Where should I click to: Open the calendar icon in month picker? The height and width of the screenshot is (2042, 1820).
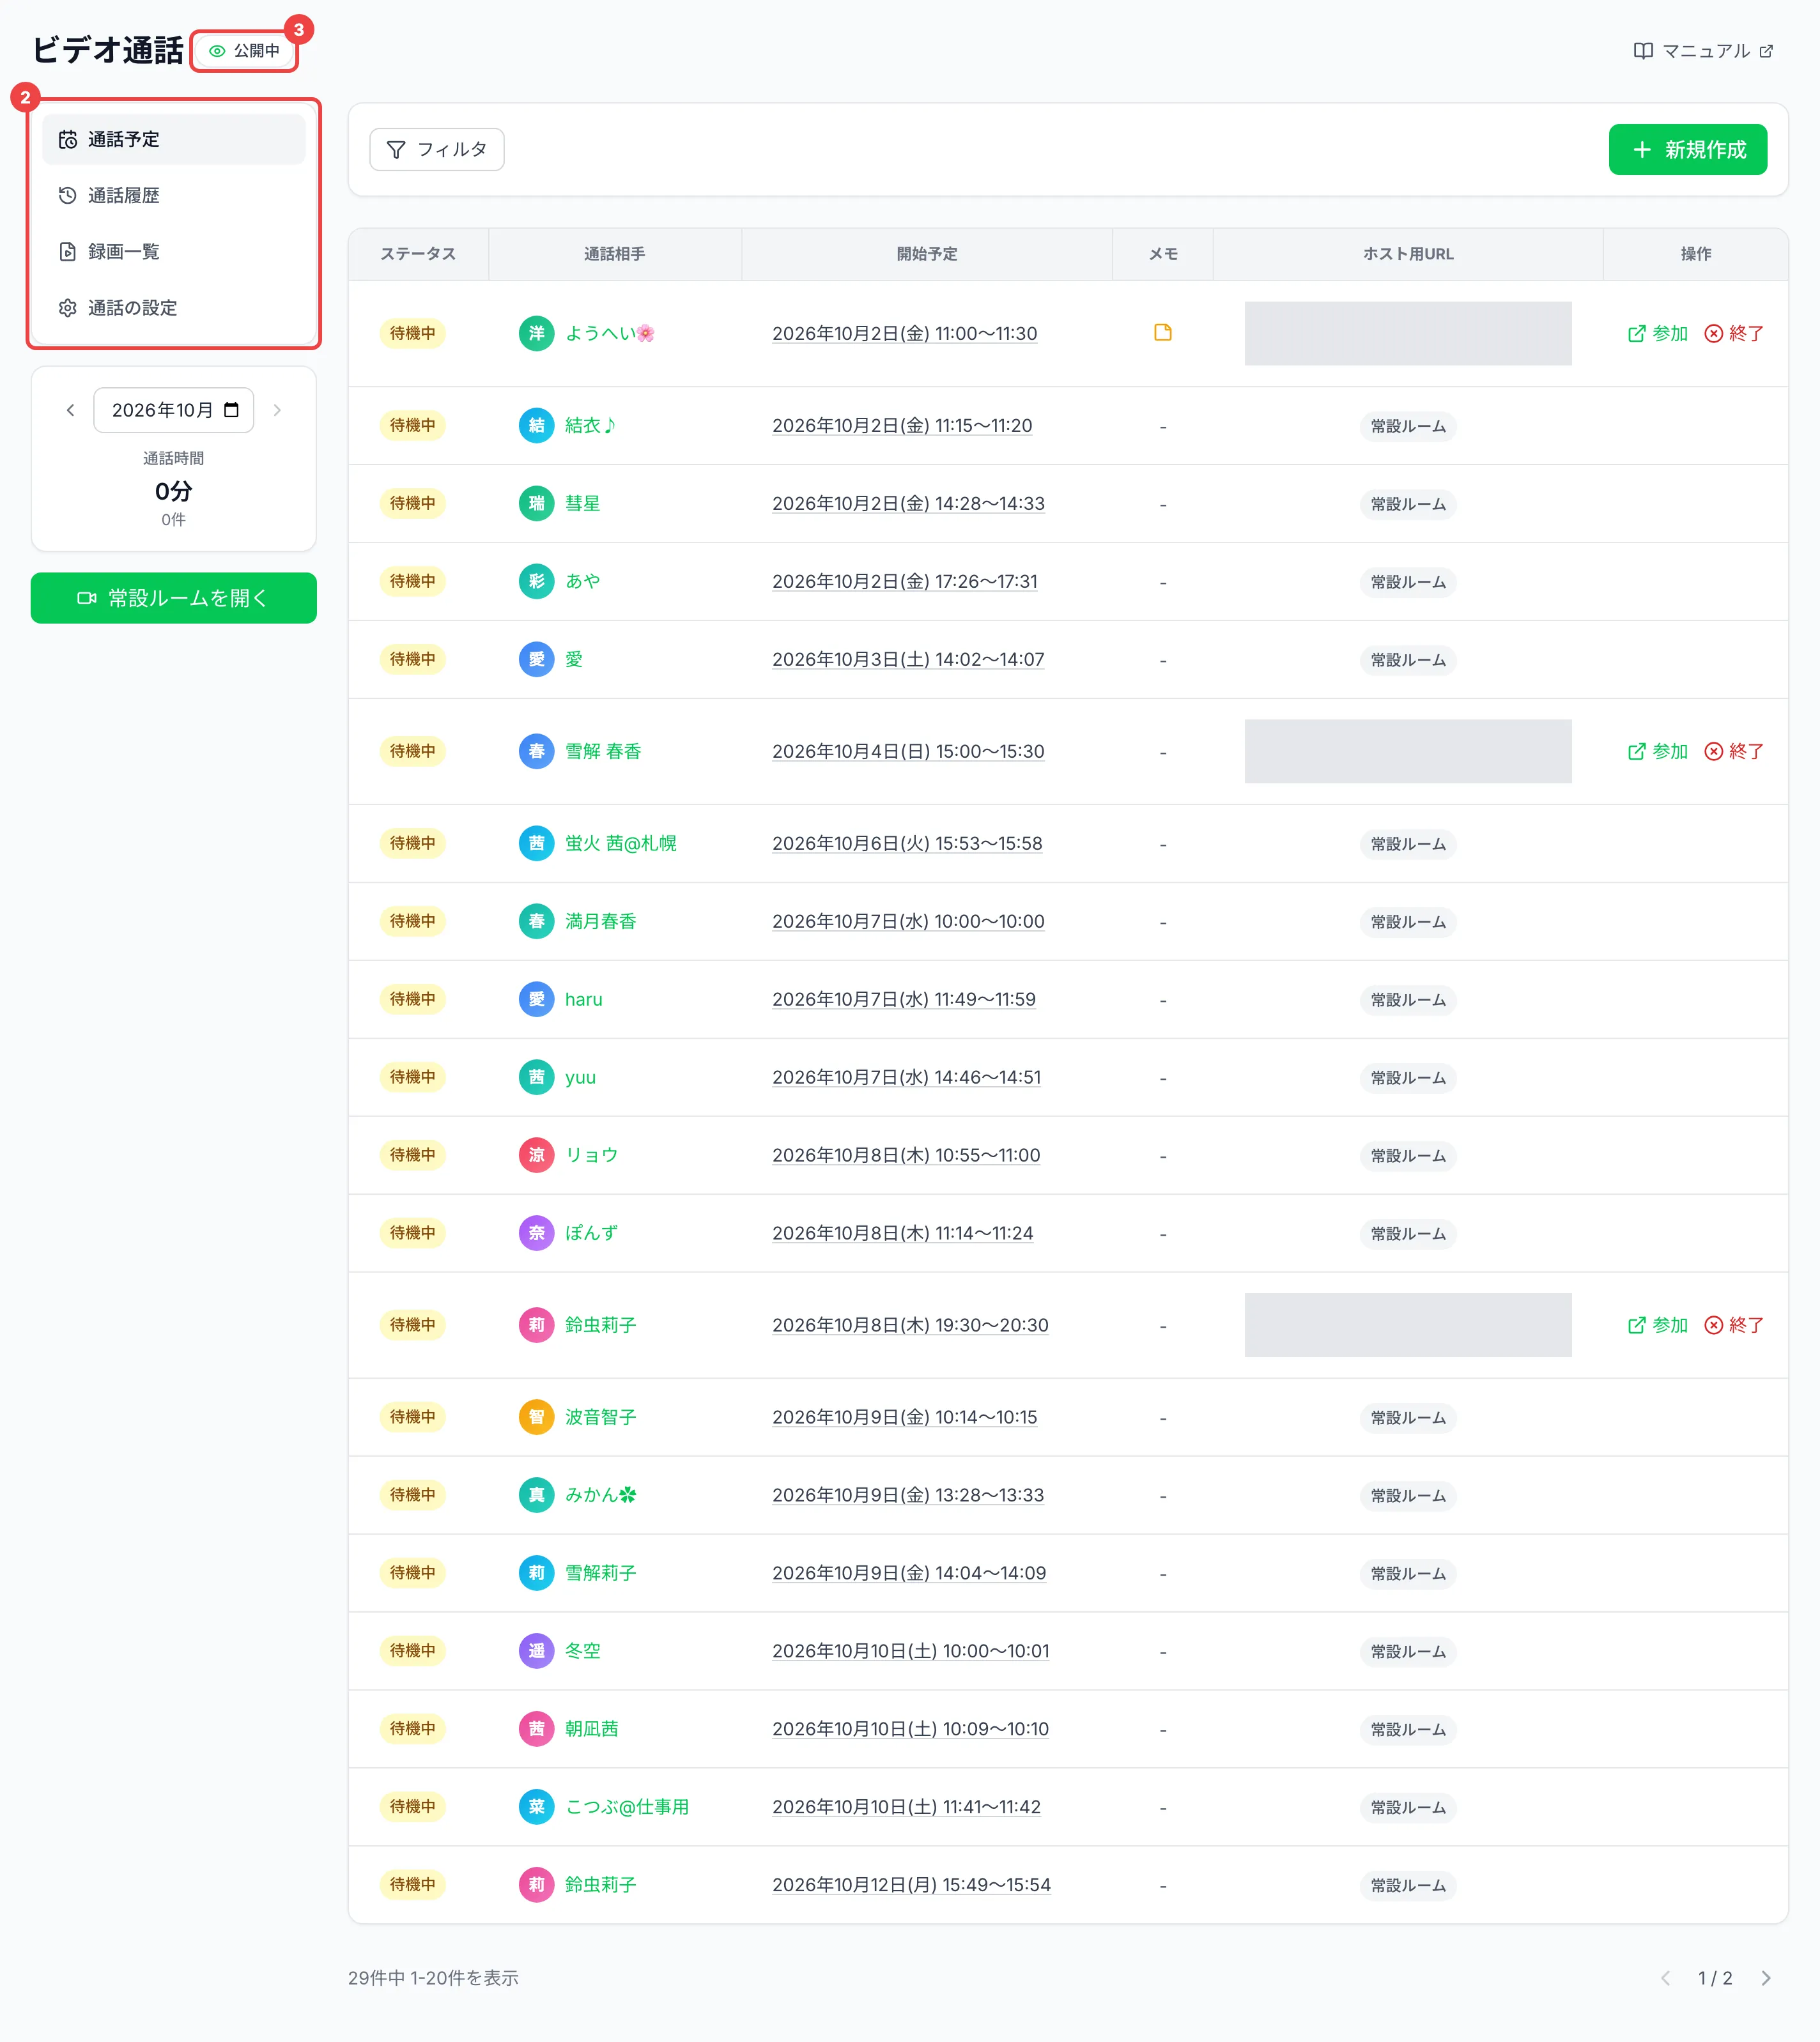(231, 410)
